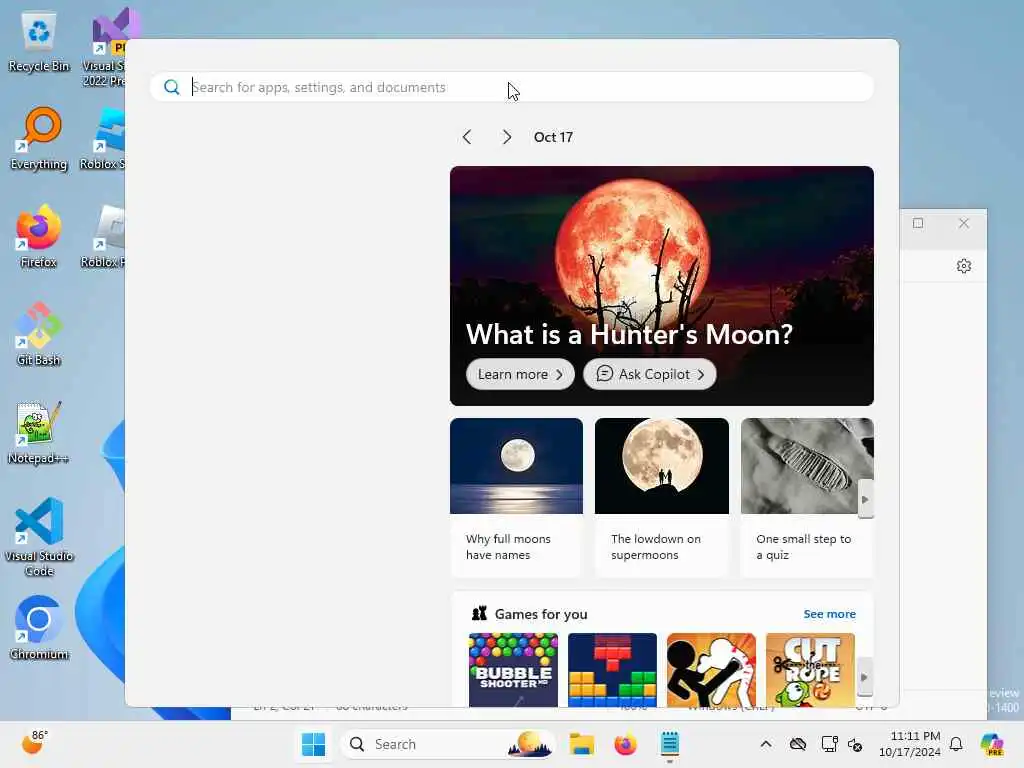Open the Hunter's Moon feature image

tap(662, 261)
